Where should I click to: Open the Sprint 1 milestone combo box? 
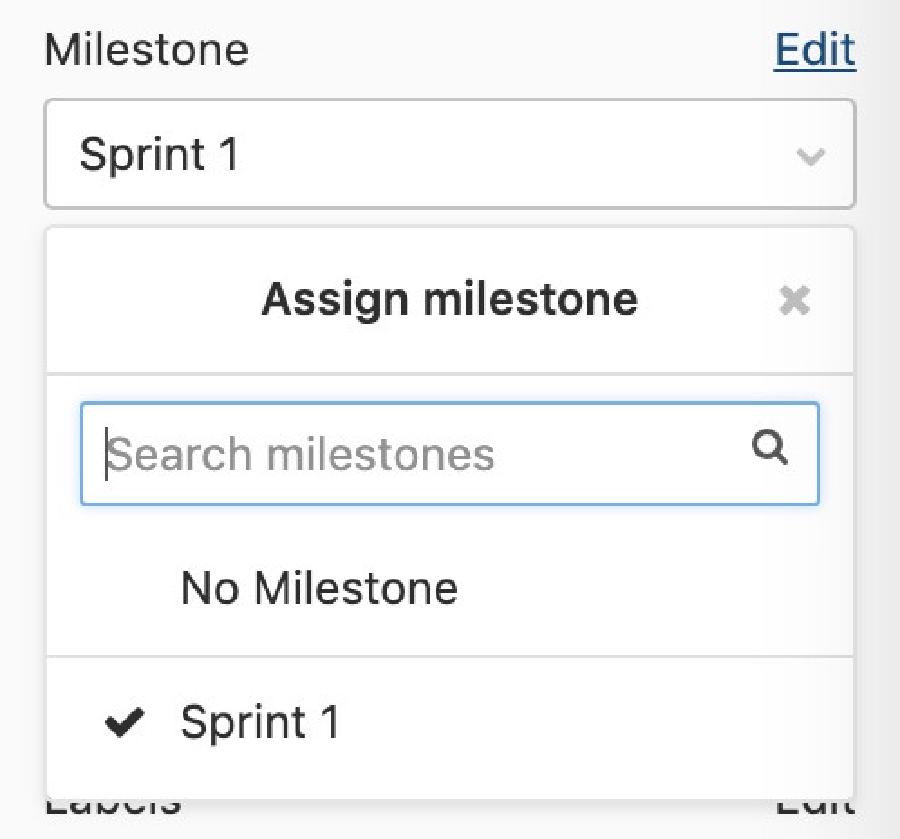pyautogui.click(x=449, y=154)
